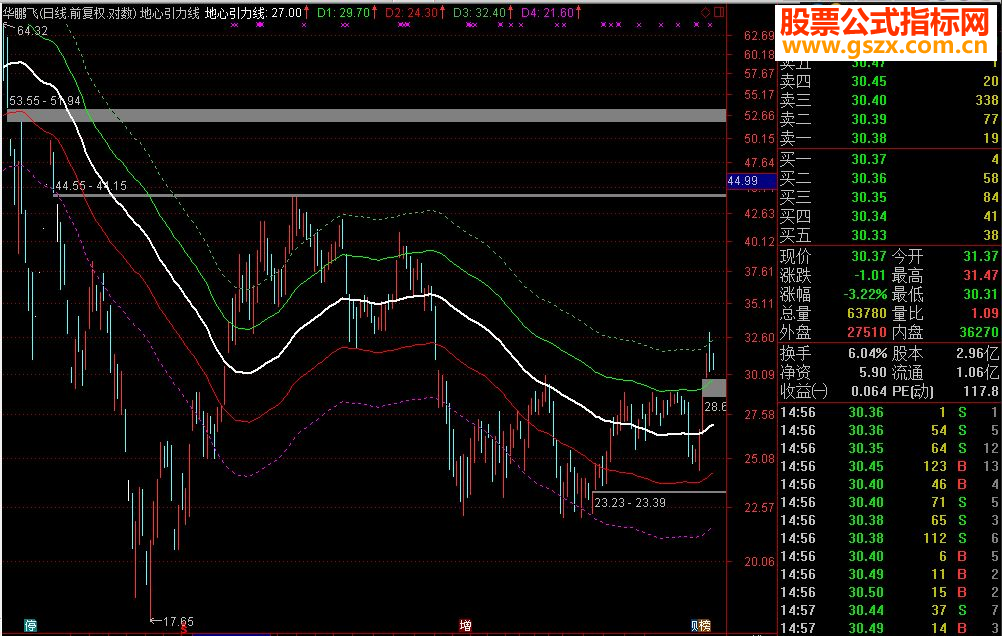Click the green D1: 29.70 indicator value

click(343, 13)
